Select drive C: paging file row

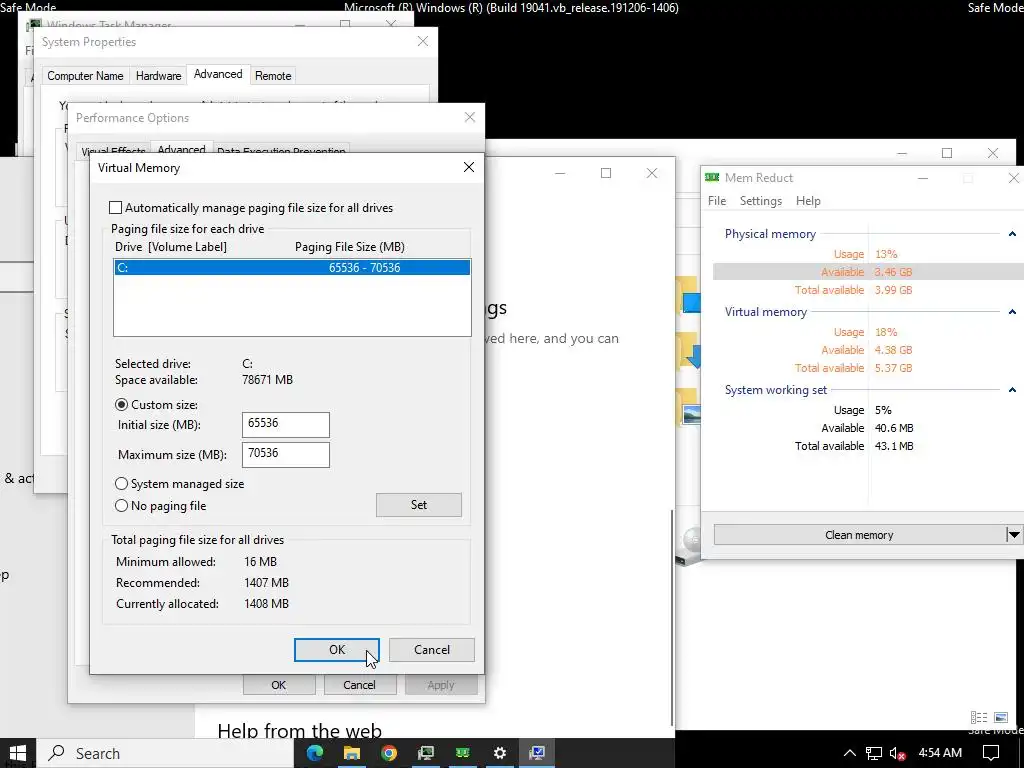[292, 268]
